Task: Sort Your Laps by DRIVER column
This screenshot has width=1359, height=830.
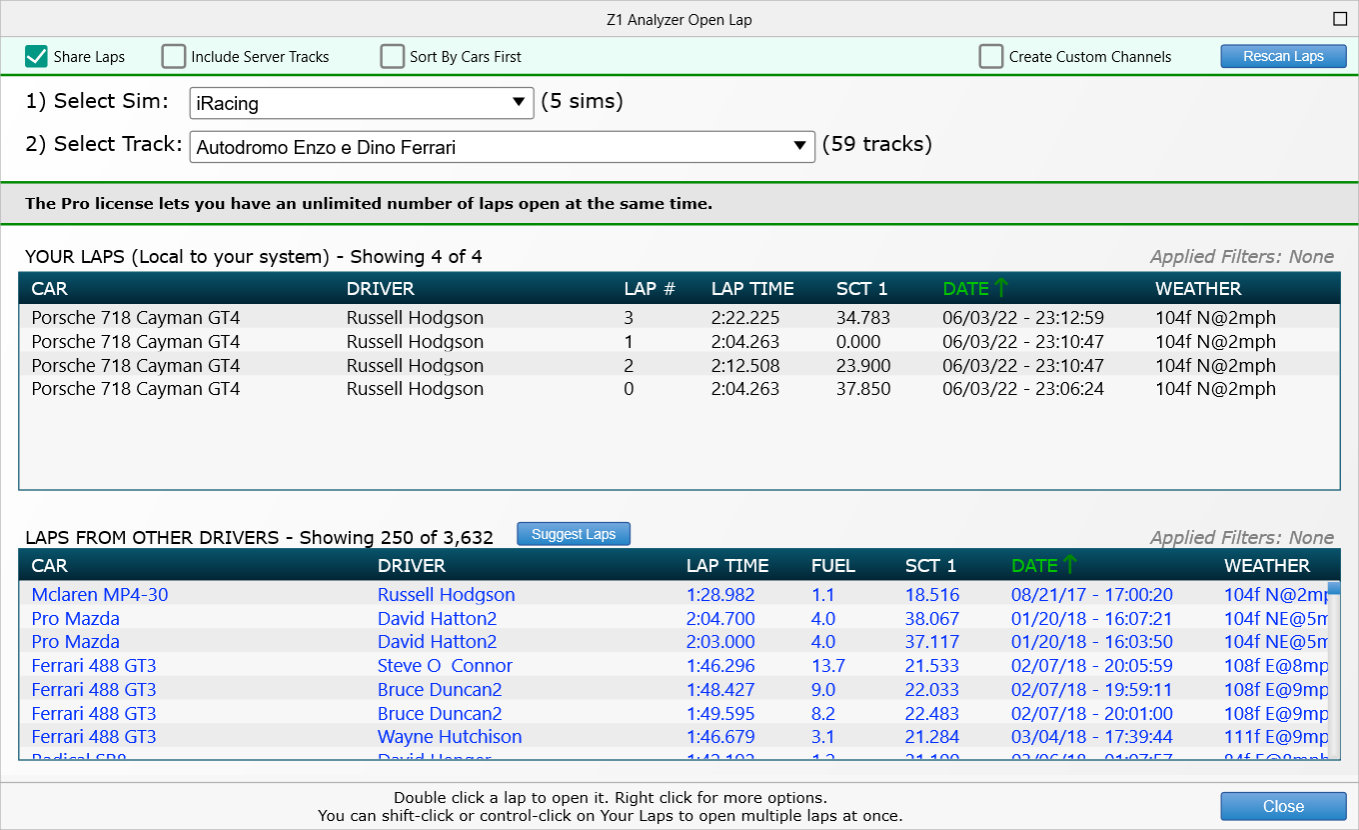Action: tap(380, 289)
